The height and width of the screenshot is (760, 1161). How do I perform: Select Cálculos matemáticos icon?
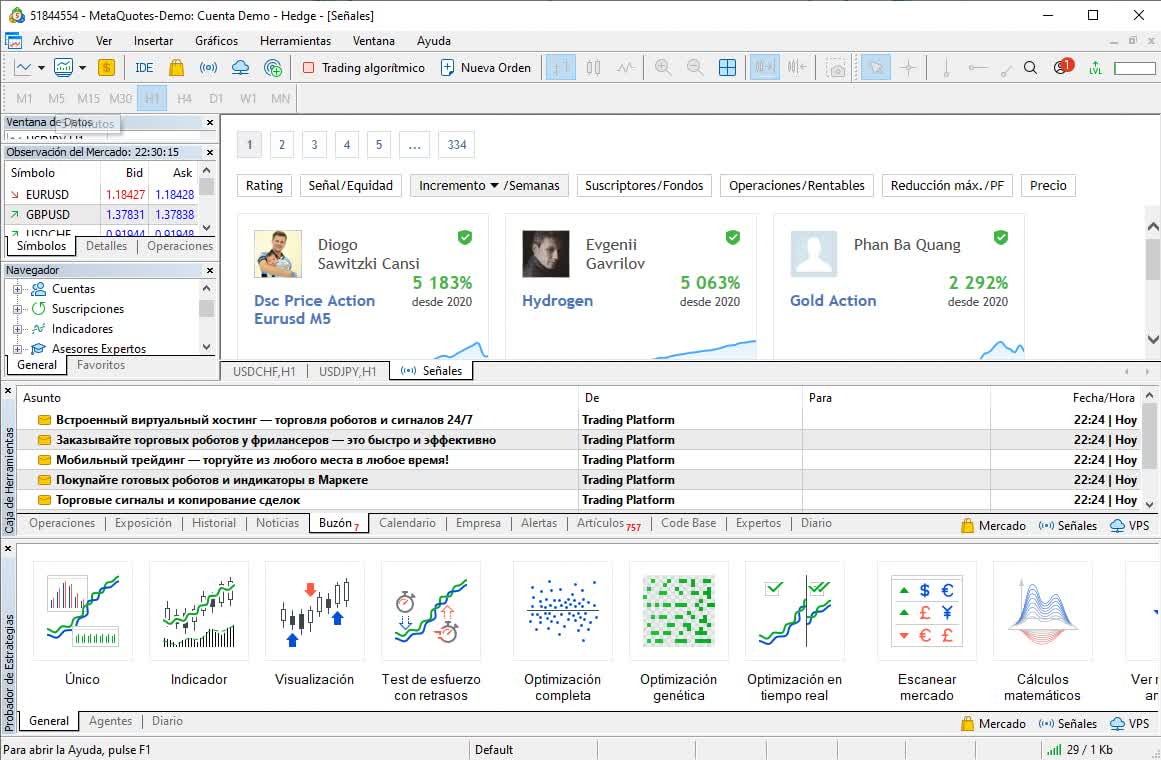1042,611
